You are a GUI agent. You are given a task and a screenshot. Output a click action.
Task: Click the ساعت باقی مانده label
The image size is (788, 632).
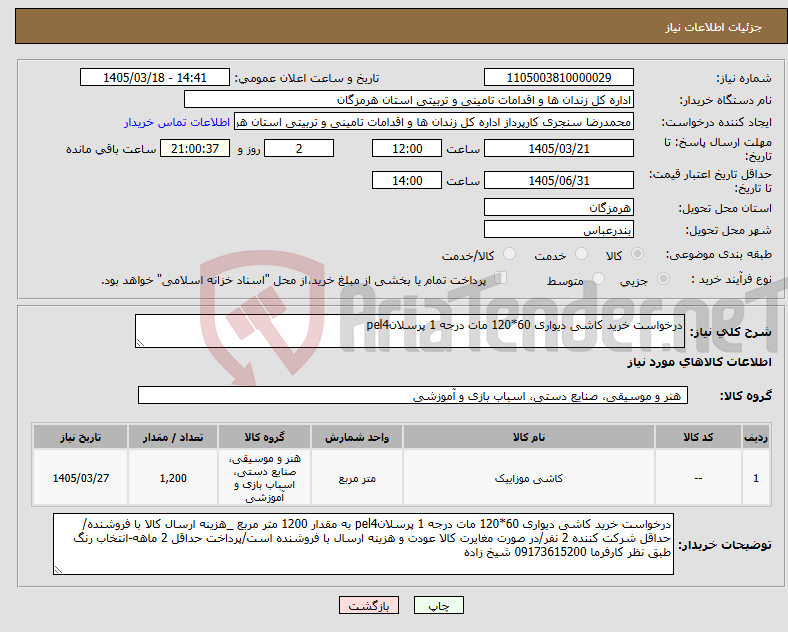tap(111, 149)
